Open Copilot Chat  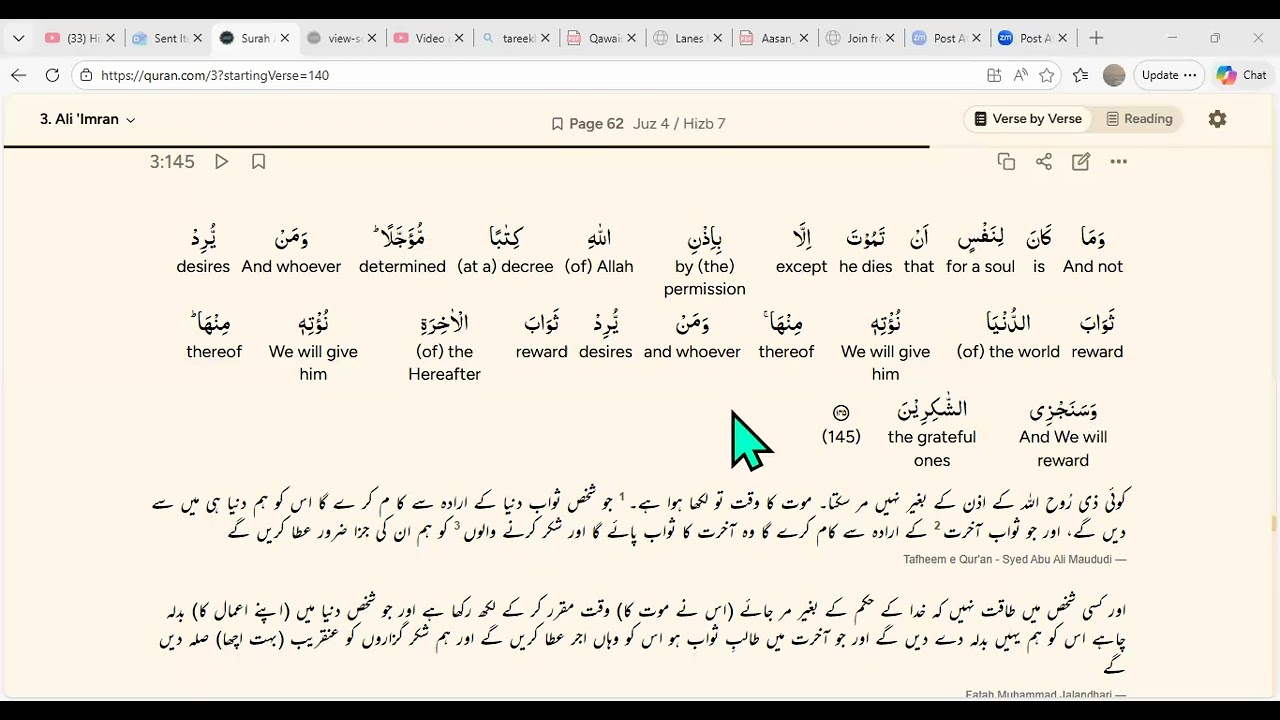pos(1241,75)
